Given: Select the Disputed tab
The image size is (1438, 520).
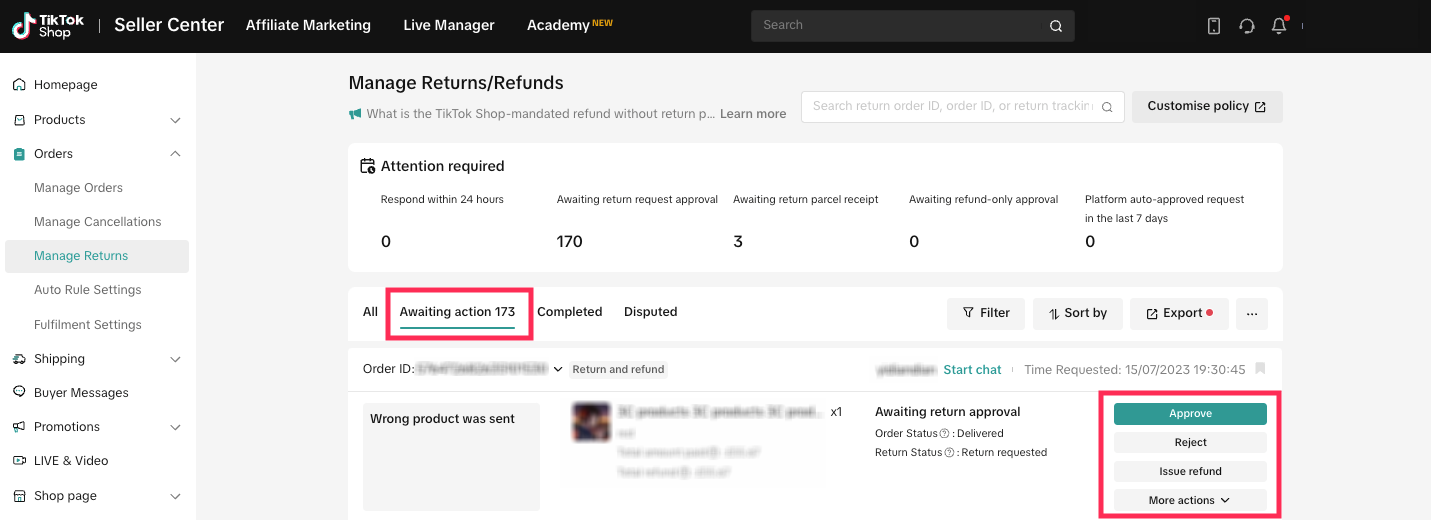Looking at the screenshot, I should (x=650, y=312).
